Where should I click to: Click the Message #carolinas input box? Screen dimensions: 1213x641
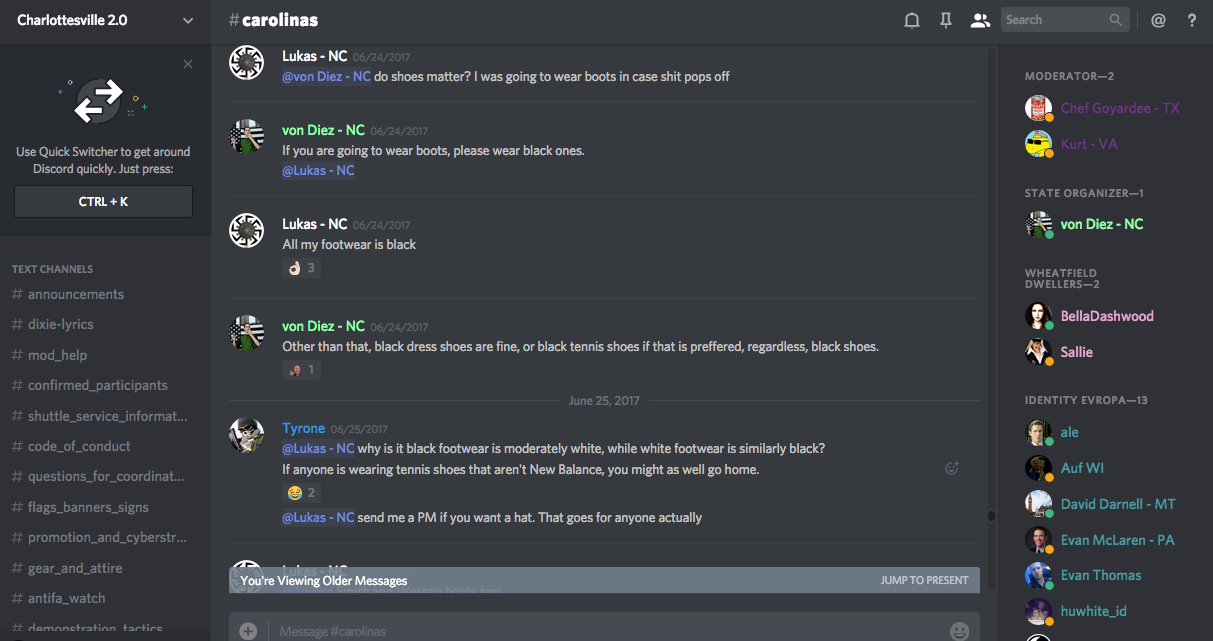click(600, 631)
